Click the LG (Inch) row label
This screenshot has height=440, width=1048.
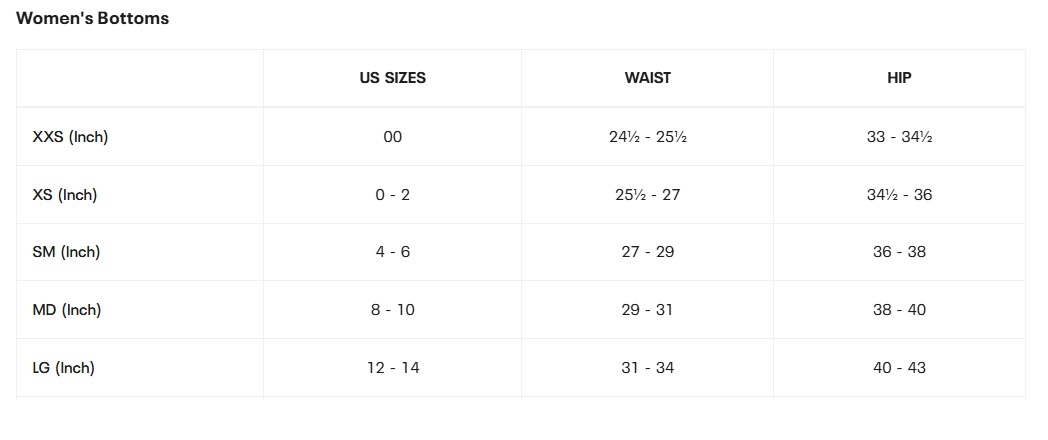pyautogui.click(x=64, y=368)
